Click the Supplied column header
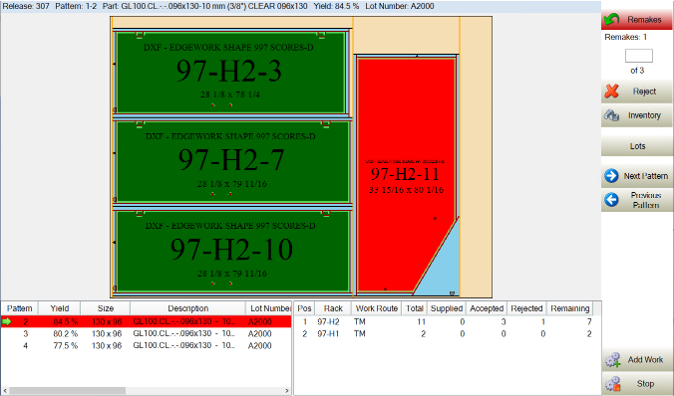The width and height of the screenshot is (674, 396). [446, 308]
